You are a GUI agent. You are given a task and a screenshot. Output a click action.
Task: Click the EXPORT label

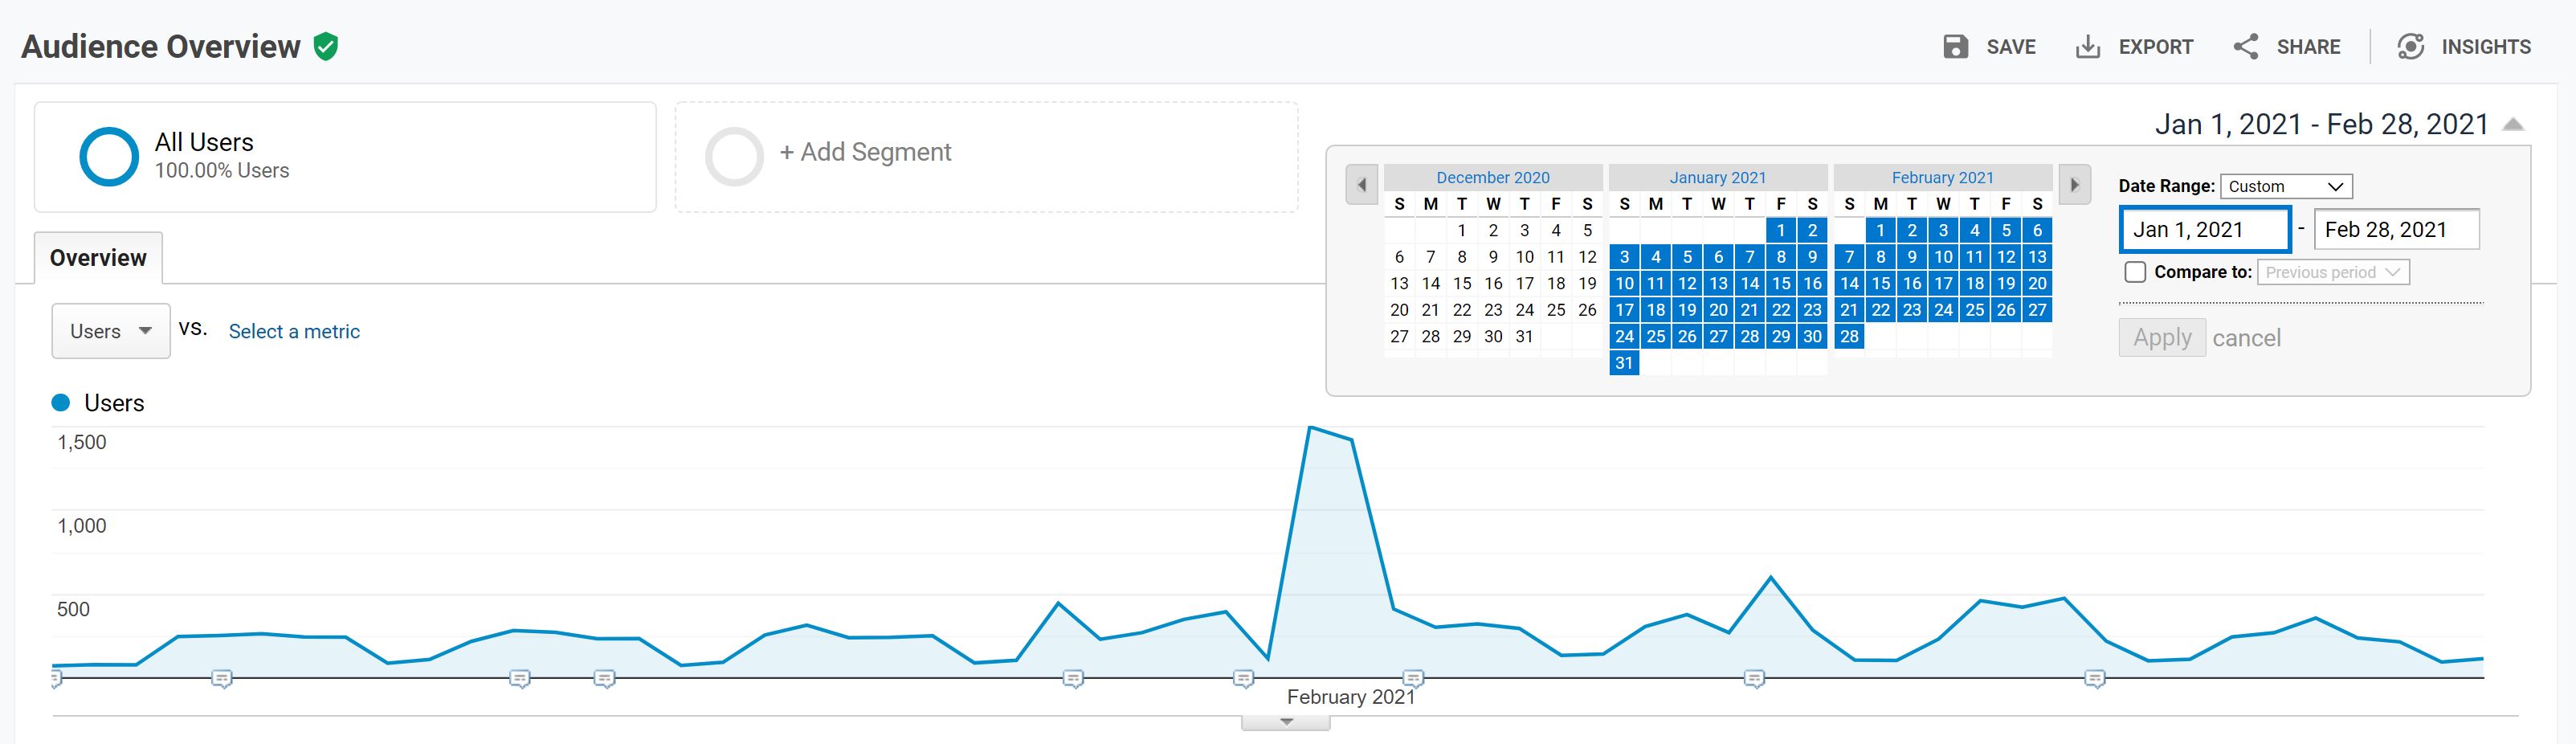tap(2156, 47)
